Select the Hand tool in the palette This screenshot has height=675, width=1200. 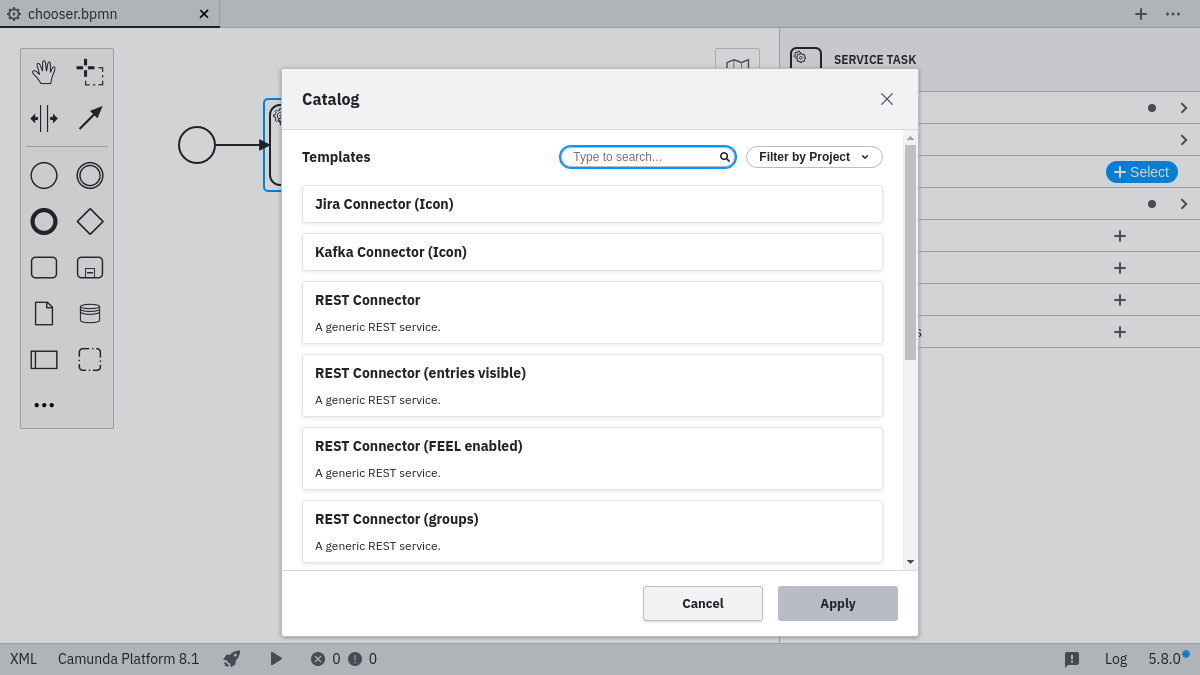pyautogui.click(x=44, y=71)
